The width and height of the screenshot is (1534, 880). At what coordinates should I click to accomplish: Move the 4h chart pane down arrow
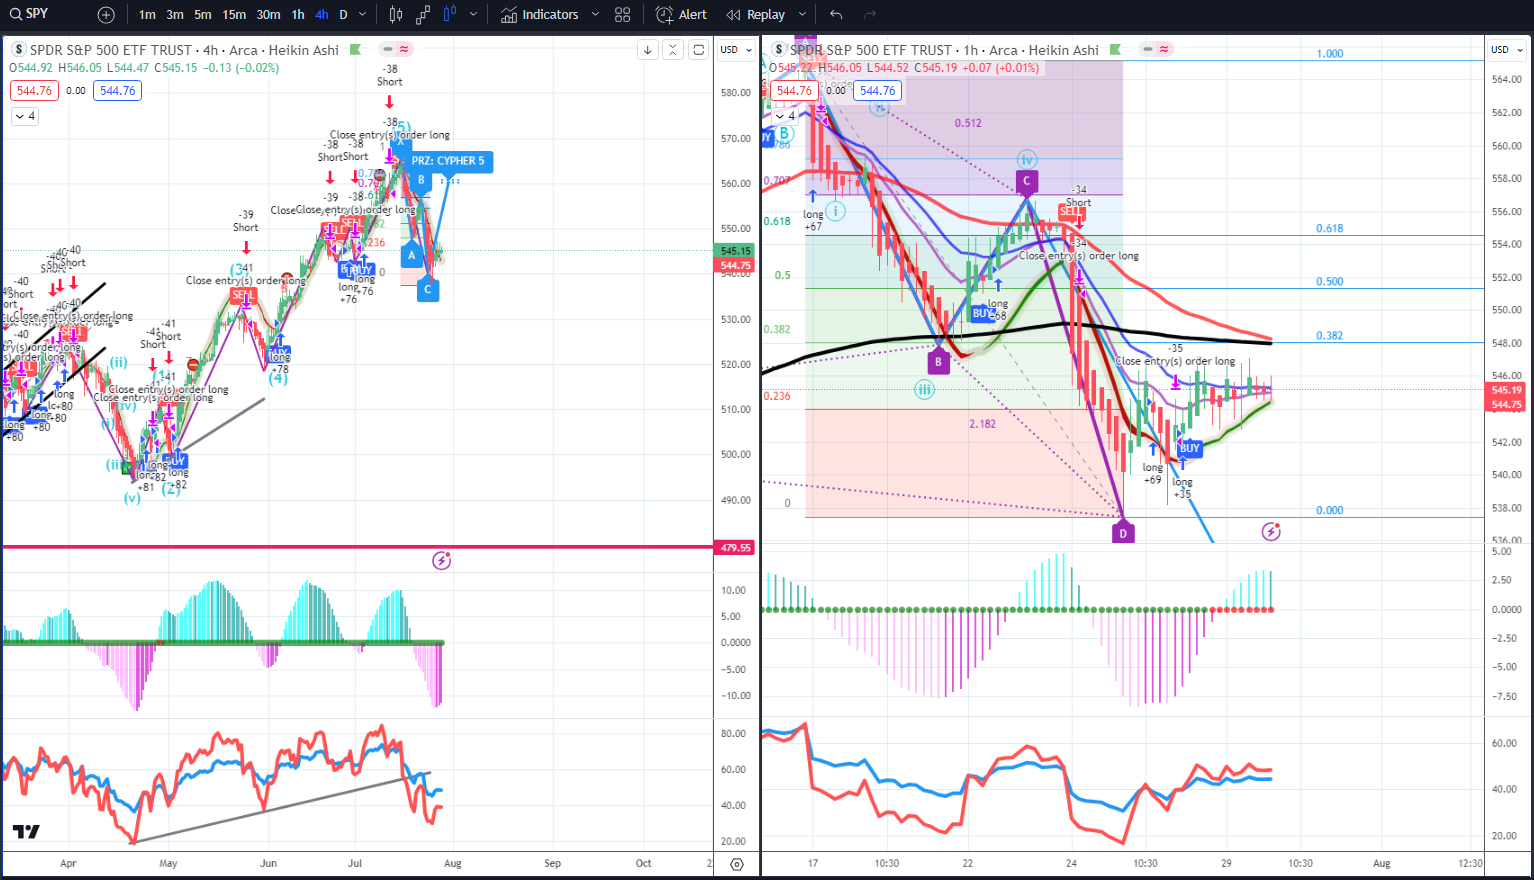point(648,50)
